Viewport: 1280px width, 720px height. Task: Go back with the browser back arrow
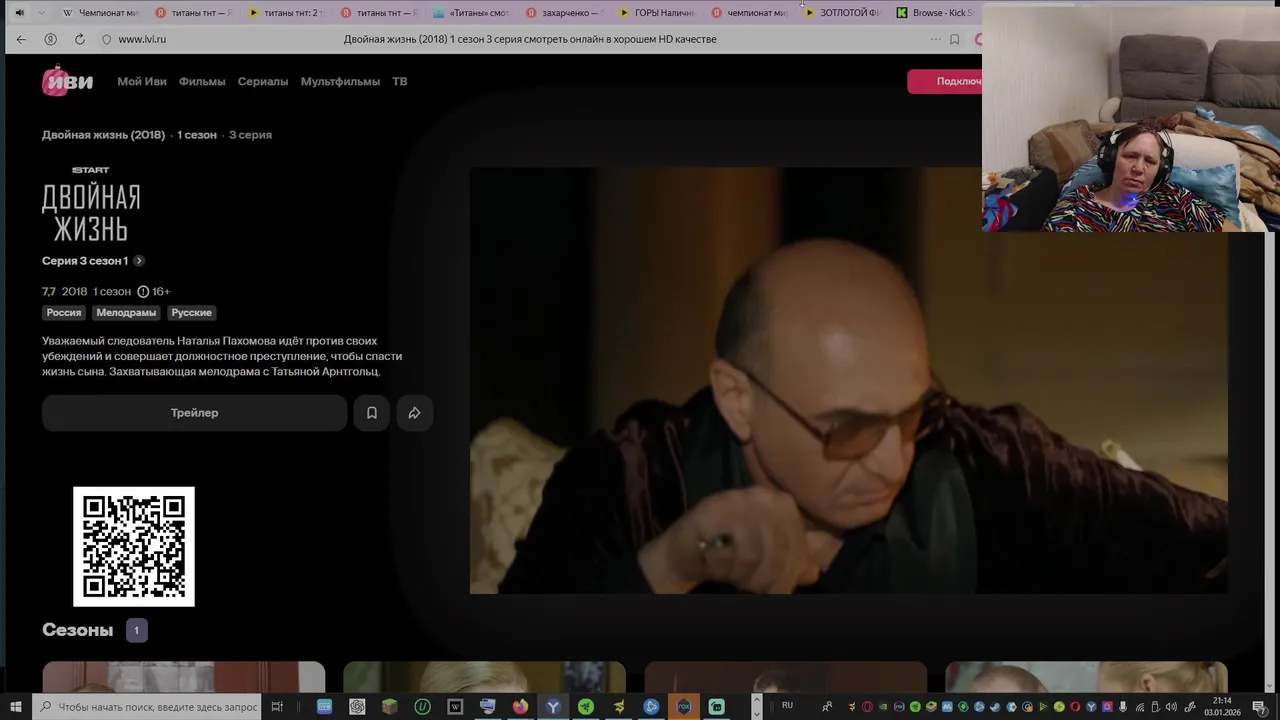(x=21, y=39)
